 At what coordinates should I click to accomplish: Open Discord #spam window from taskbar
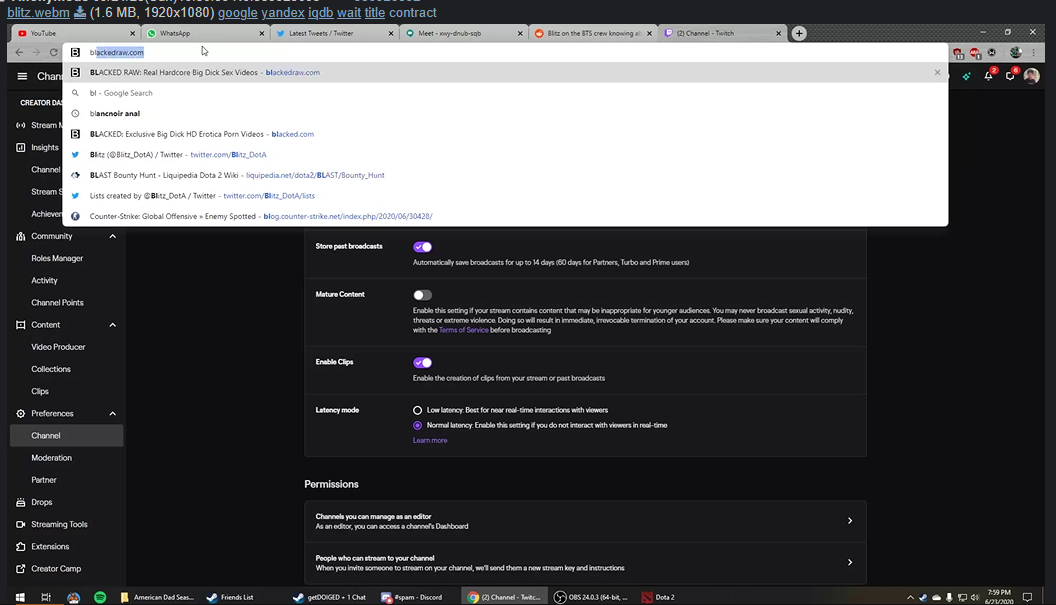point(412,598)
